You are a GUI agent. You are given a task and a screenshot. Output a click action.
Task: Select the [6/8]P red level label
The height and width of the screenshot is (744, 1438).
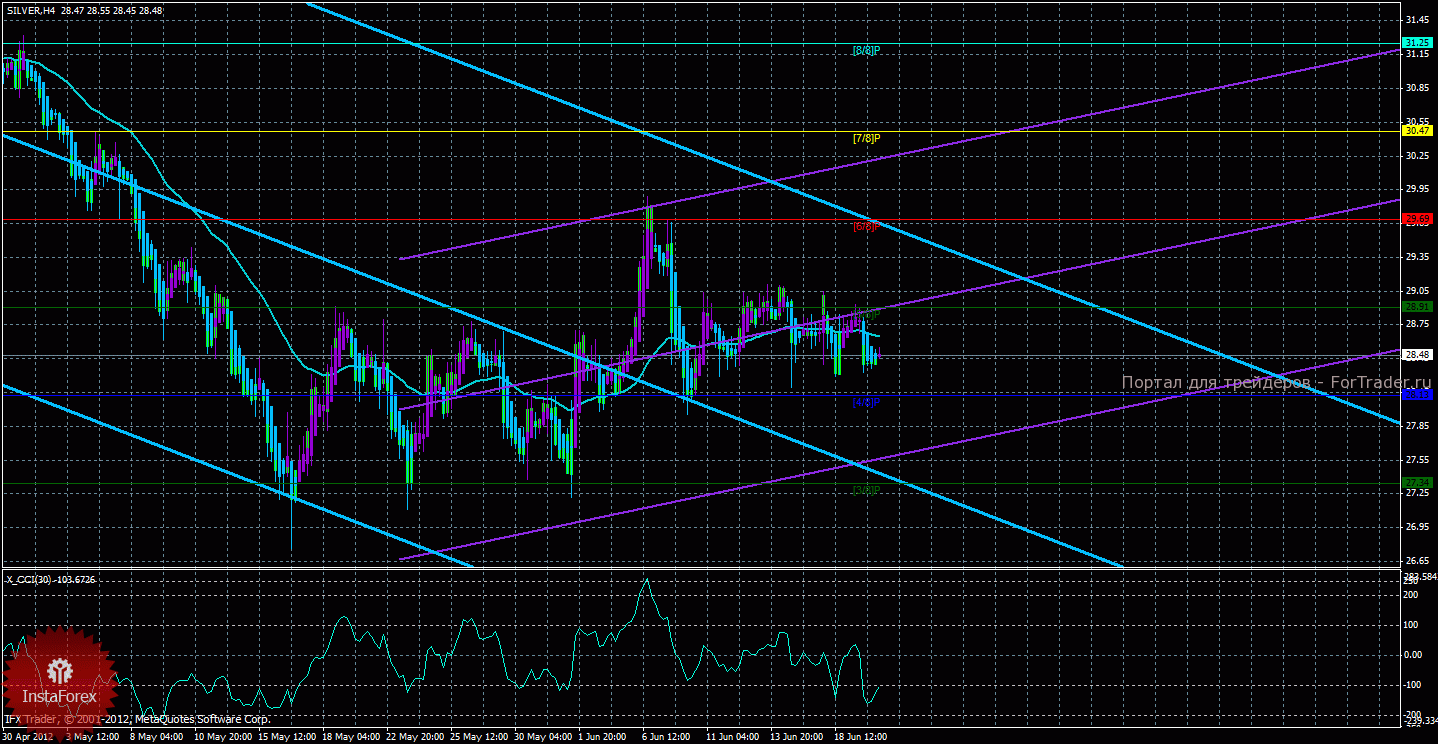[x=866, y=226]
